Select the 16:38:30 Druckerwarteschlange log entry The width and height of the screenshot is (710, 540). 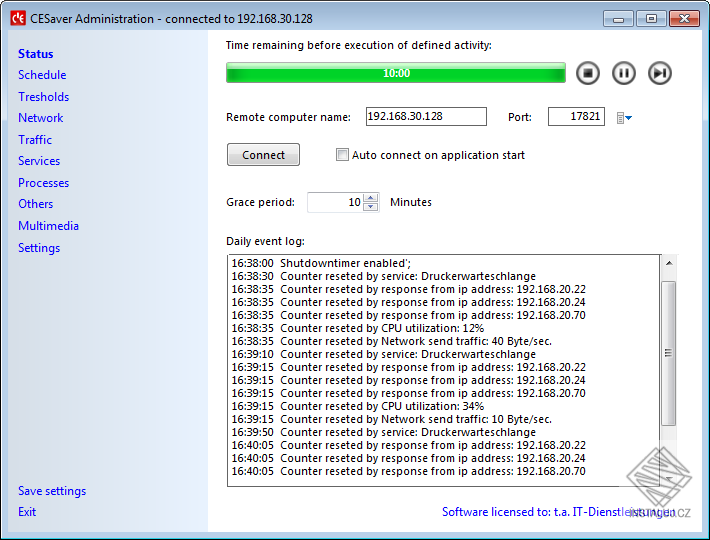point(384,276)
